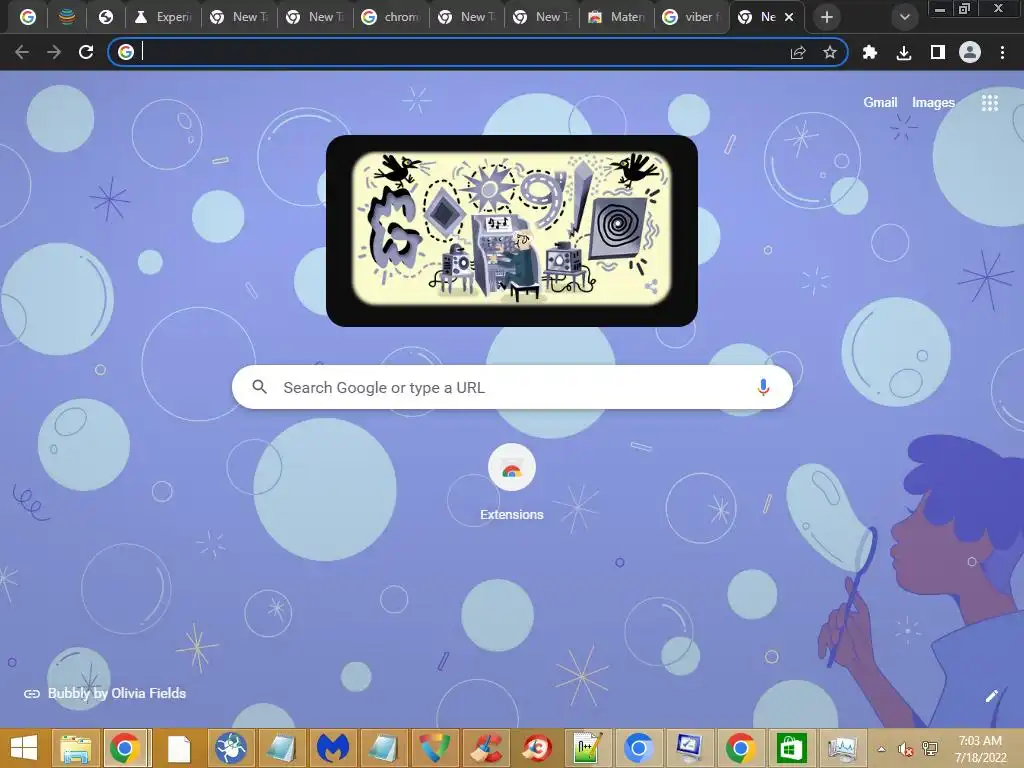Open the Downloads toolbar icon
Image resolution: width=1024 pixels, height=768 pixels.
[x=904, y=52]
